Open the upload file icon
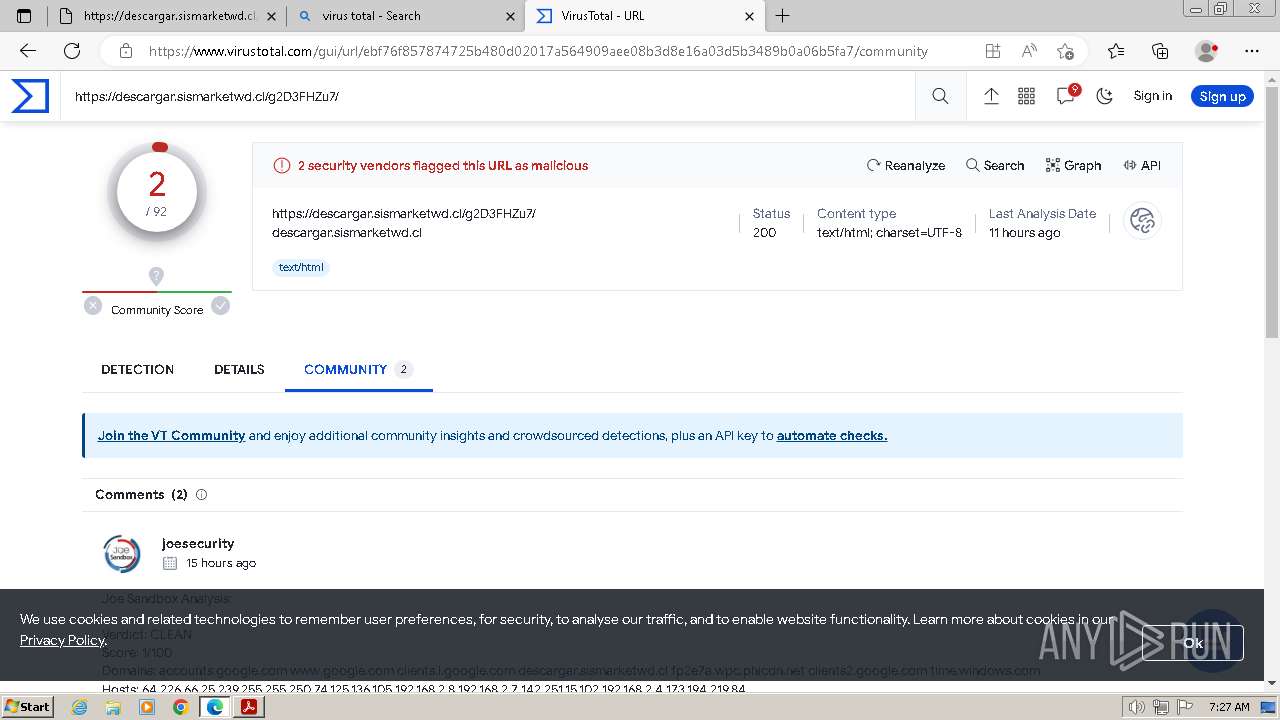The width and height of the screenshot is (1280, 720). (991, 96)
